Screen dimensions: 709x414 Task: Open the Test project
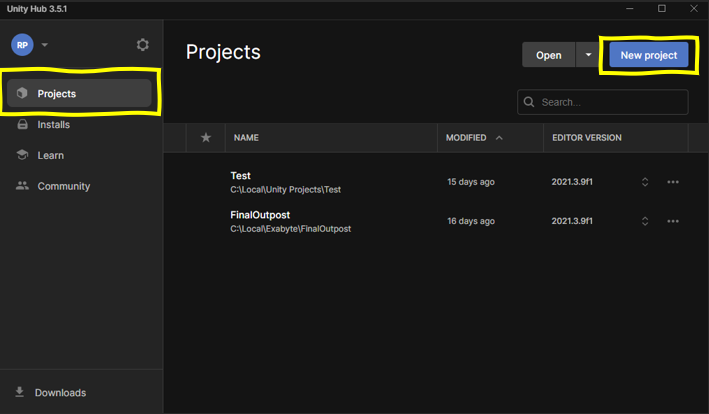click(241, 175)
